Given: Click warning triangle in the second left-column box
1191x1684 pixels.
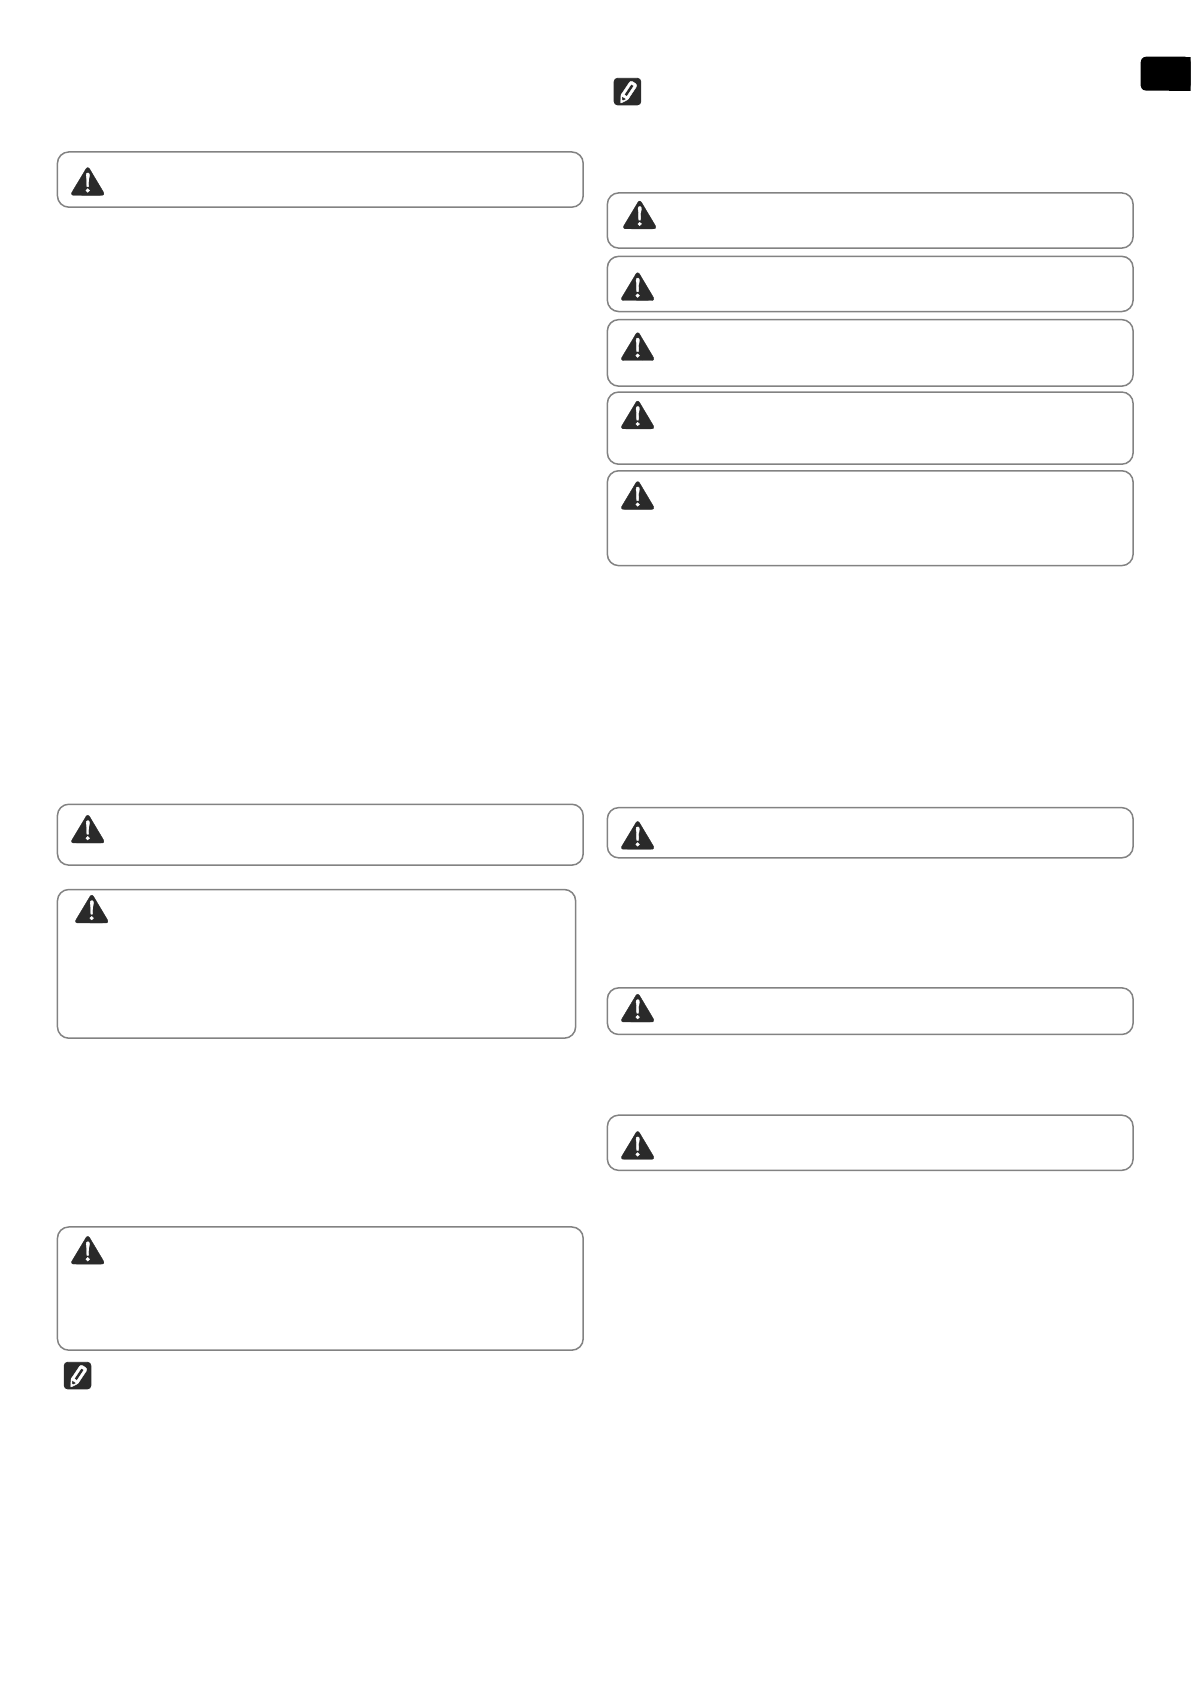Looking at the screenshot, I should click(88, 829).
